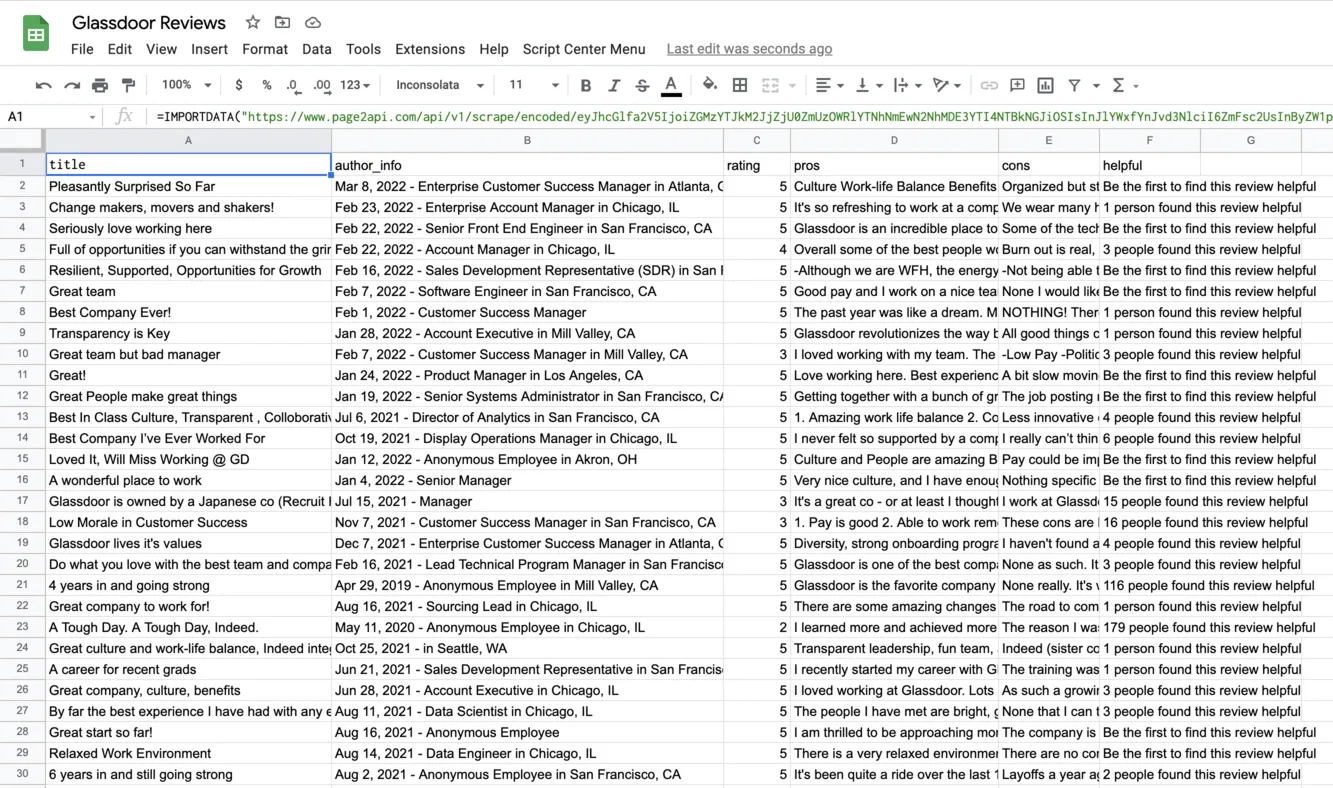Open text rotation options
1333x788 pixels.
[946, 85]
